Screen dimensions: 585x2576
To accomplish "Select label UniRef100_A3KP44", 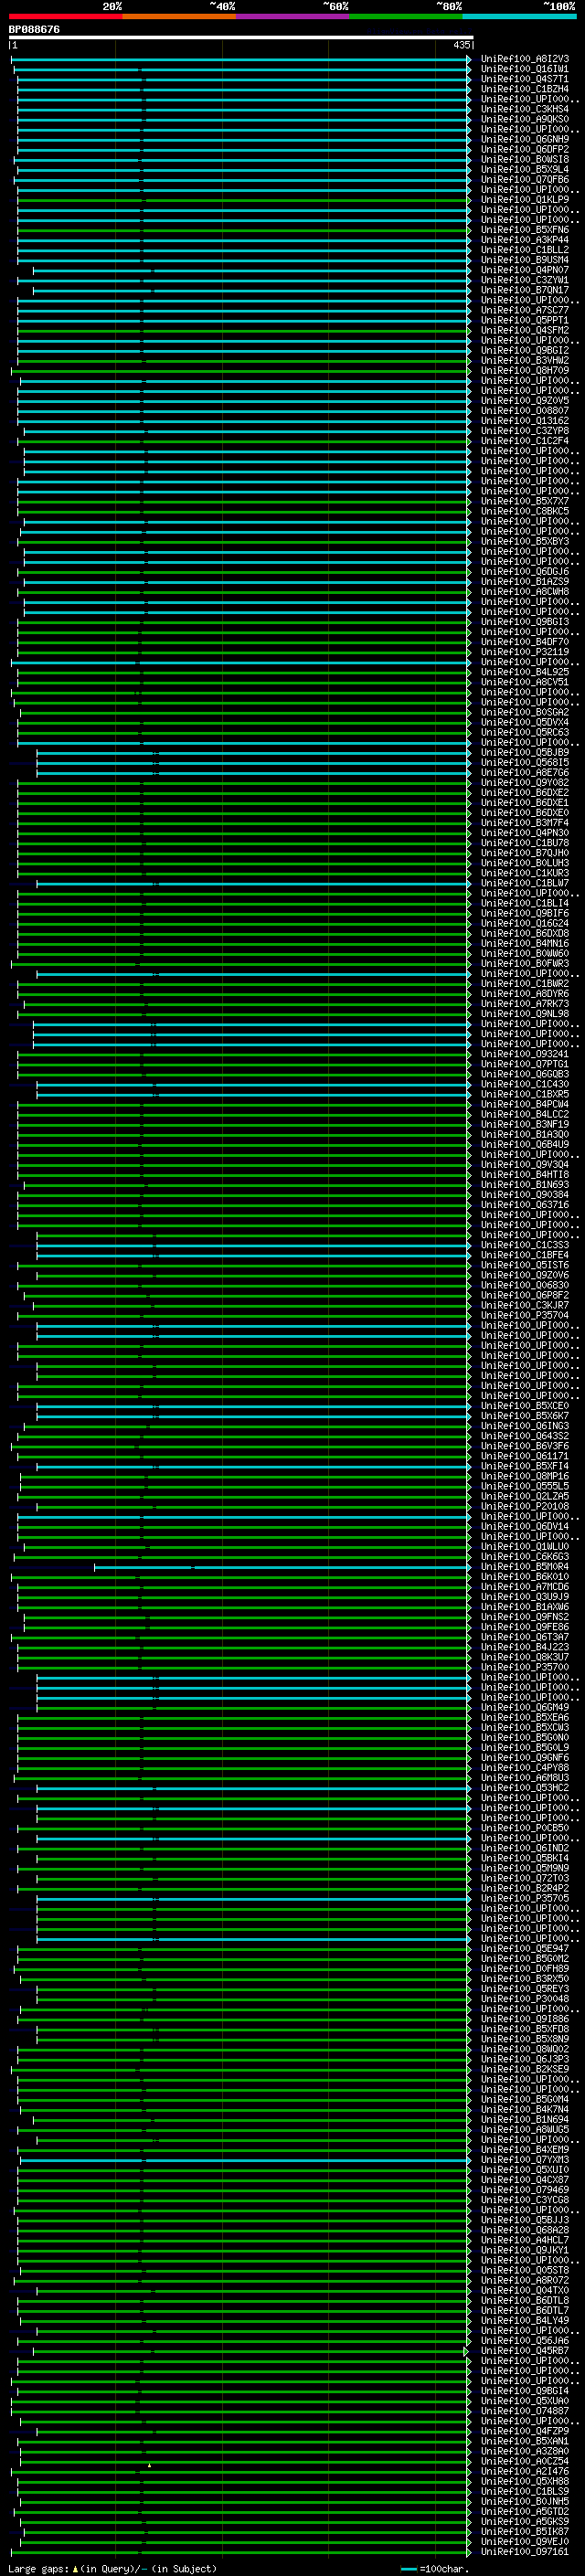I will [525, 240].
